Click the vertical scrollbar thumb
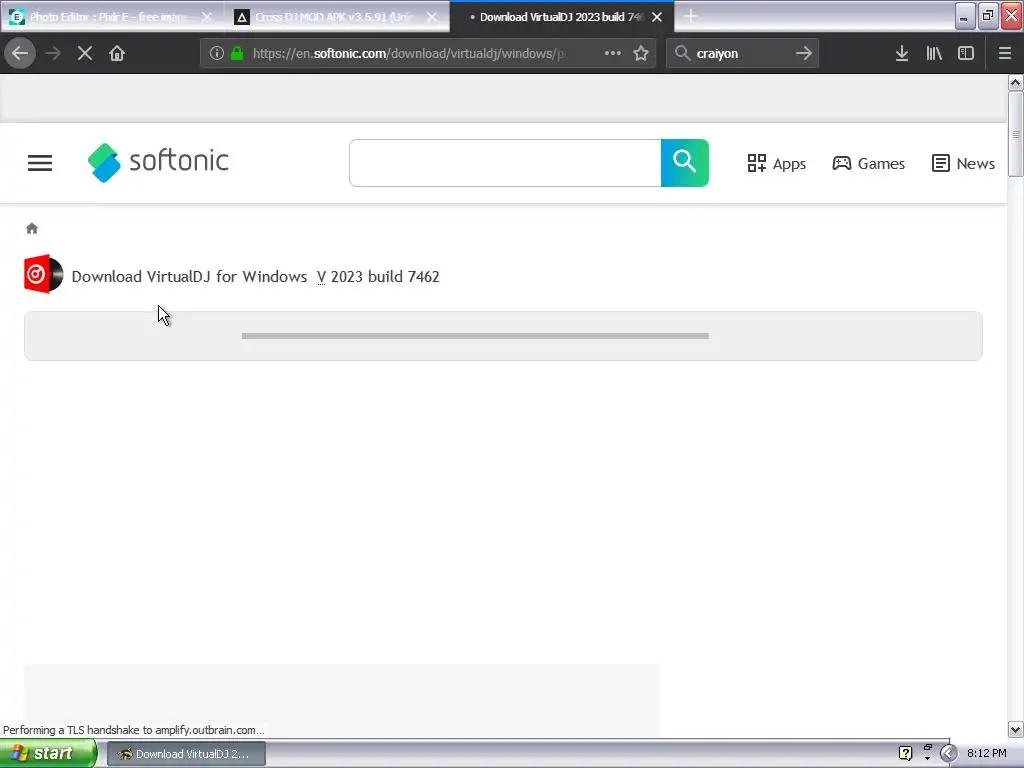 point(1015,134)
